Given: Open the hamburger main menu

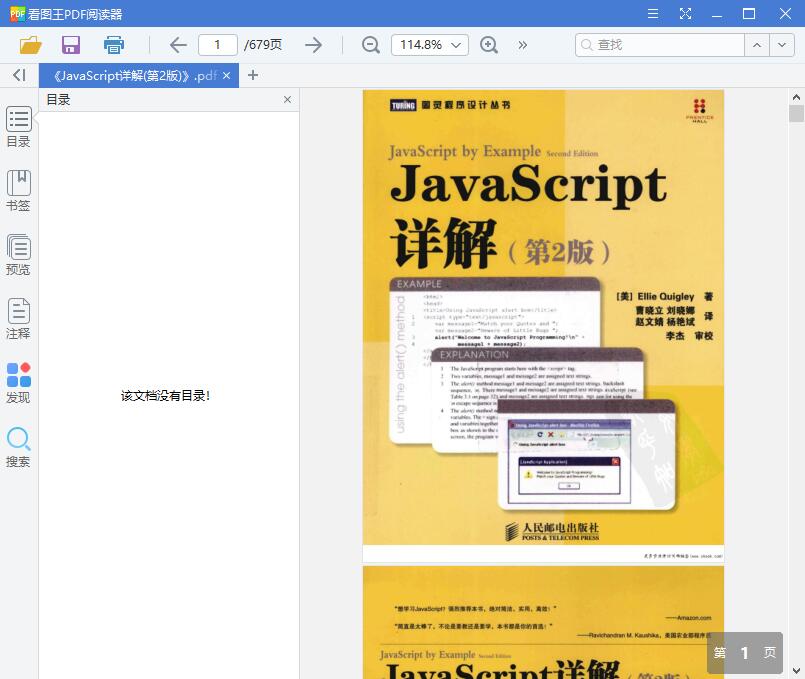Looking at the screenshot, I should pos(653,14).
